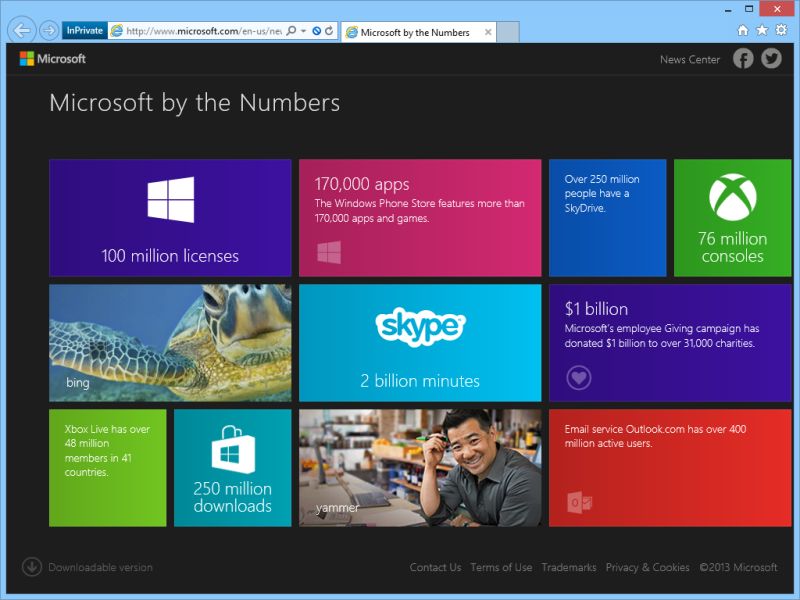Image resolution: width=800 pixels, height=600 pixels.
Task: Click the ©2013 Microsoft text
Action: pyautogui.click(x=738, y=567)
